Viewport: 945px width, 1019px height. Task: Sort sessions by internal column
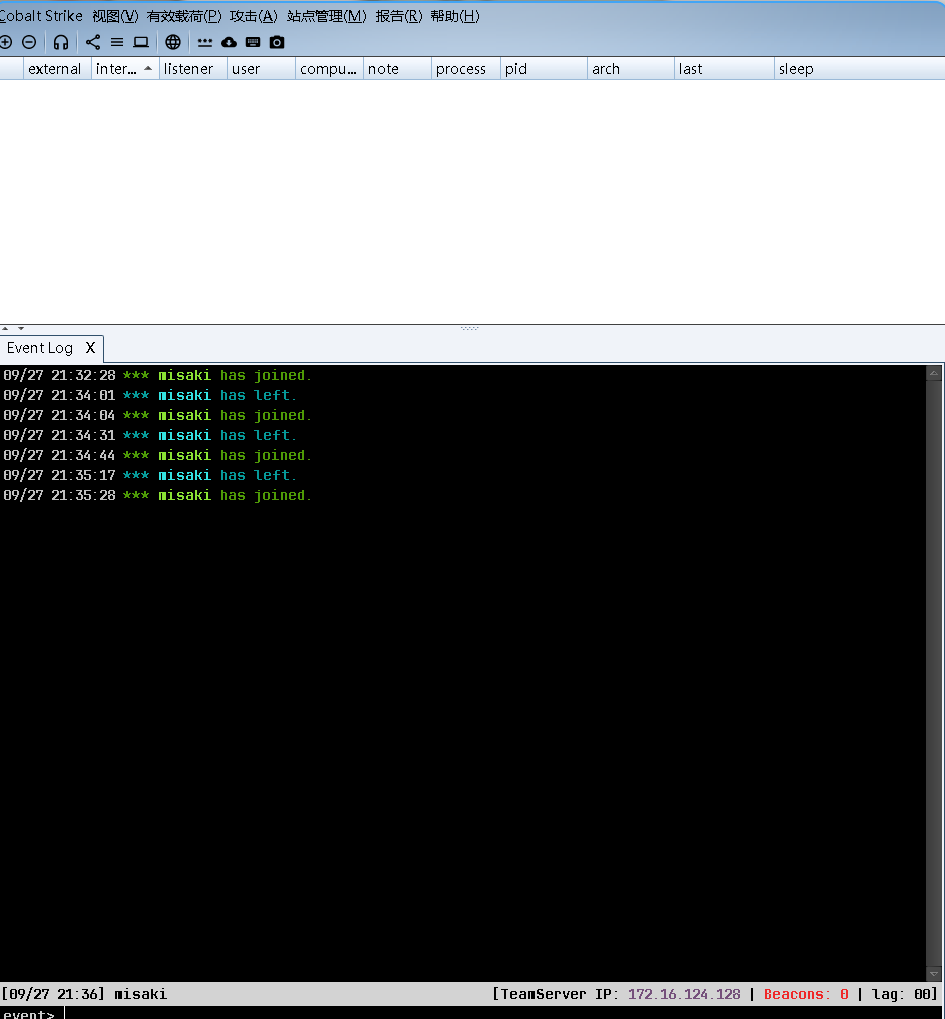(x=125, y=68)
